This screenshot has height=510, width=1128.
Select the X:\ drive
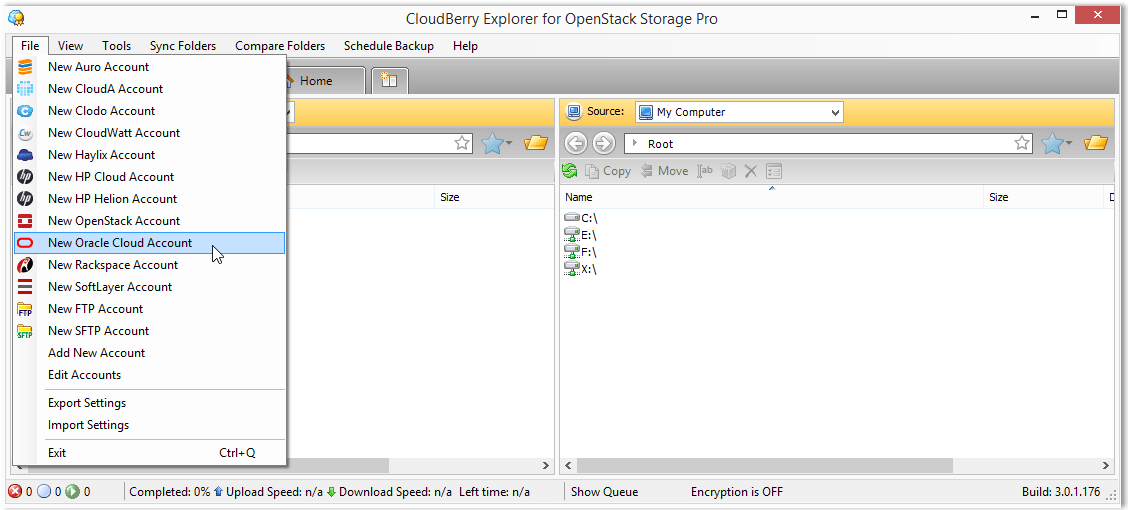coord(581,269)
